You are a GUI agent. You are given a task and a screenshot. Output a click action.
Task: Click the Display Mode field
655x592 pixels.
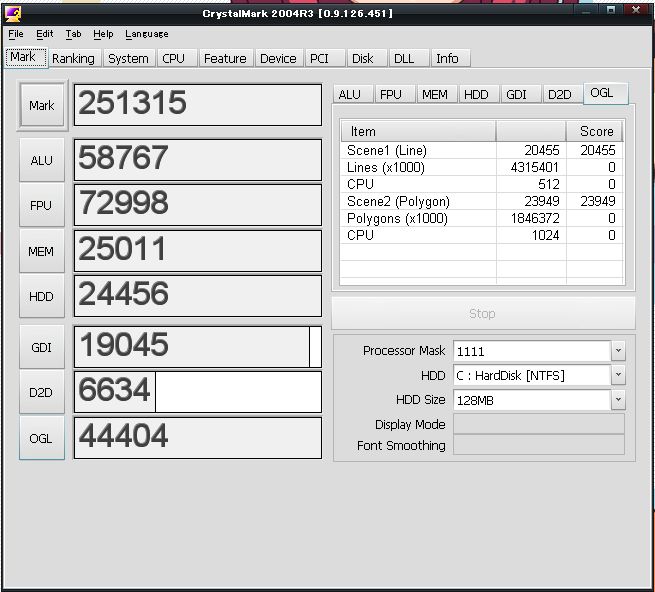click(x=539, y=424)
